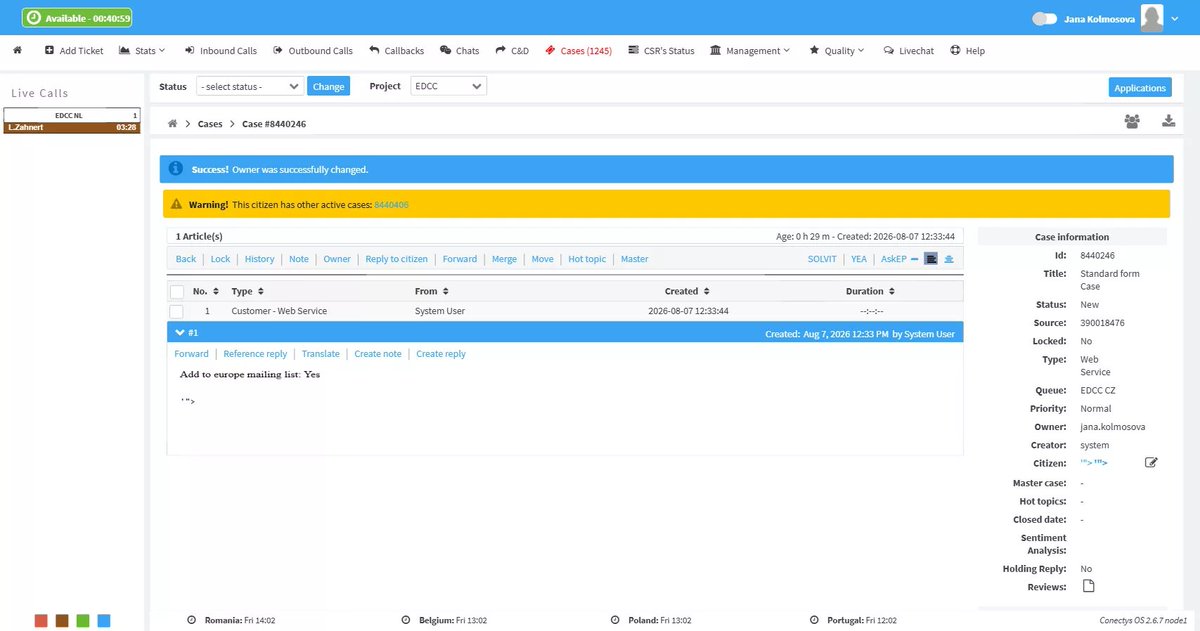
Task: Click the Applications button
Action: point(1140,88)
